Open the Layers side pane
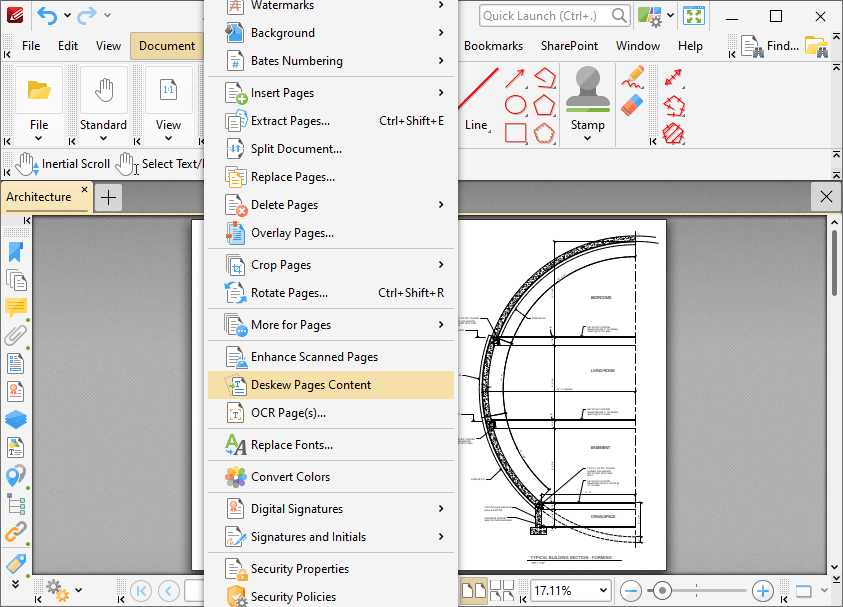 click(16, 419)
